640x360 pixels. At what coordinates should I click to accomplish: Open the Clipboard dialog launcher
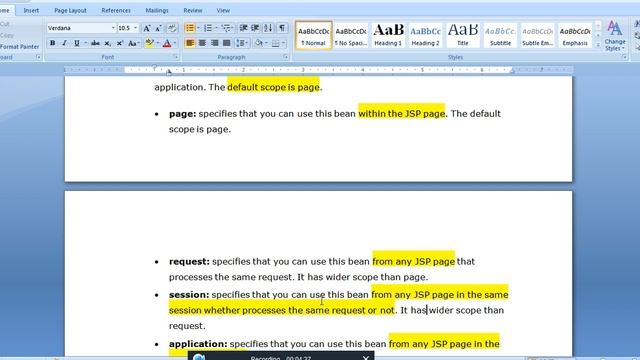(38, 57)
